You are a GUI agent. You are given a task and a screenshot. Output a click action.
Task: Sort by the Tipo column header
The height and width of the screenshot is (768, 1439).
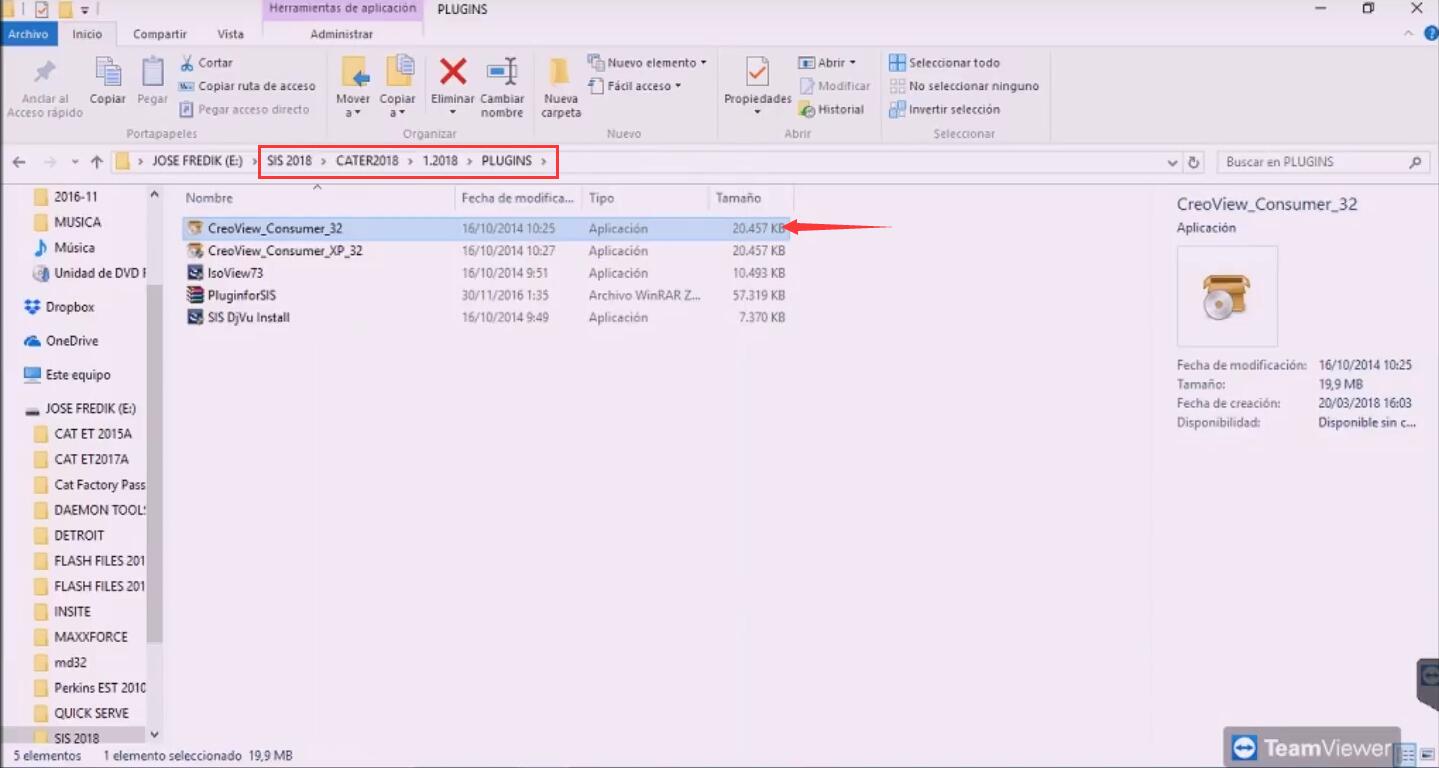(x=645, y=198)
